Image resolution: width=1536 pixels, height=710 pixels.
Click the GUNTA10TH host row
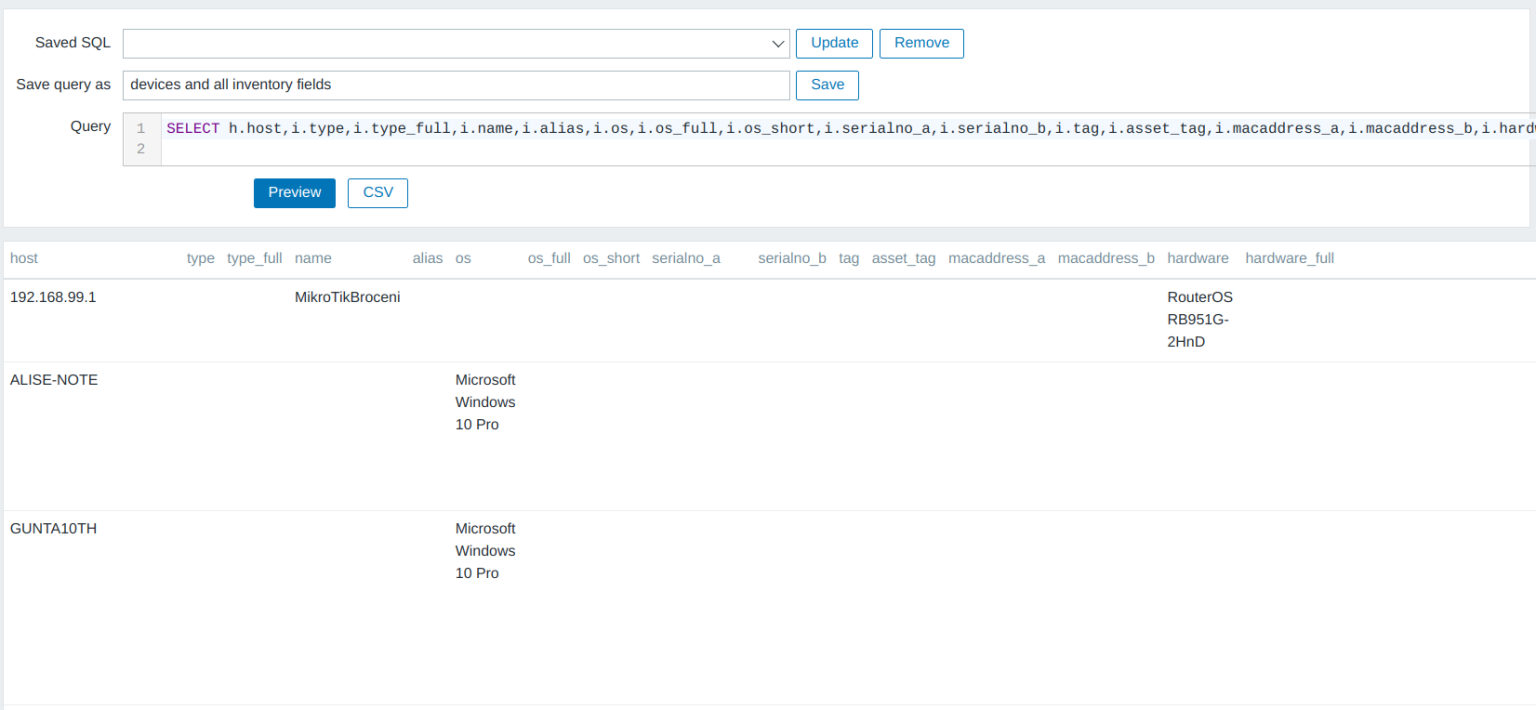53,528
